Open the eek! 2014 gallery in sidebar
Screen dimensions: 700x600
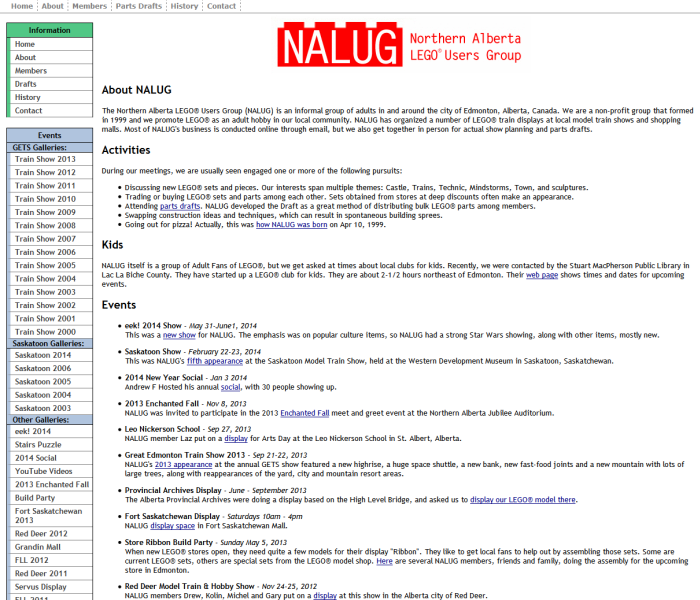tap(50, 432)
